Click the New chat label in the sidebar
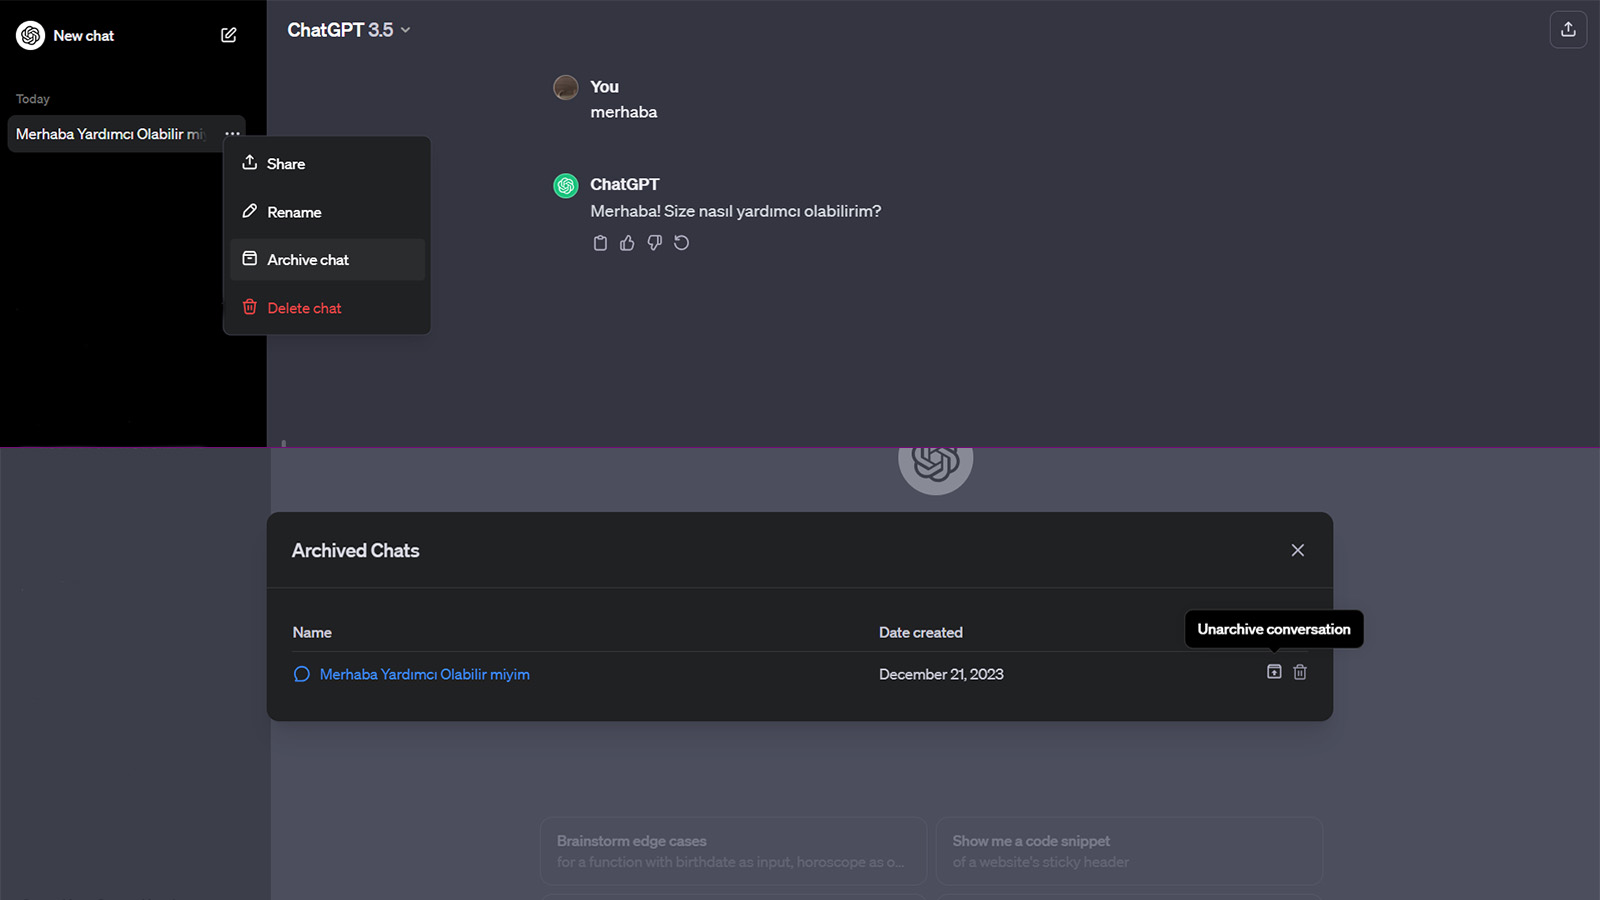Viewport: 1600px width, 900px height. [x=84, y=36]
